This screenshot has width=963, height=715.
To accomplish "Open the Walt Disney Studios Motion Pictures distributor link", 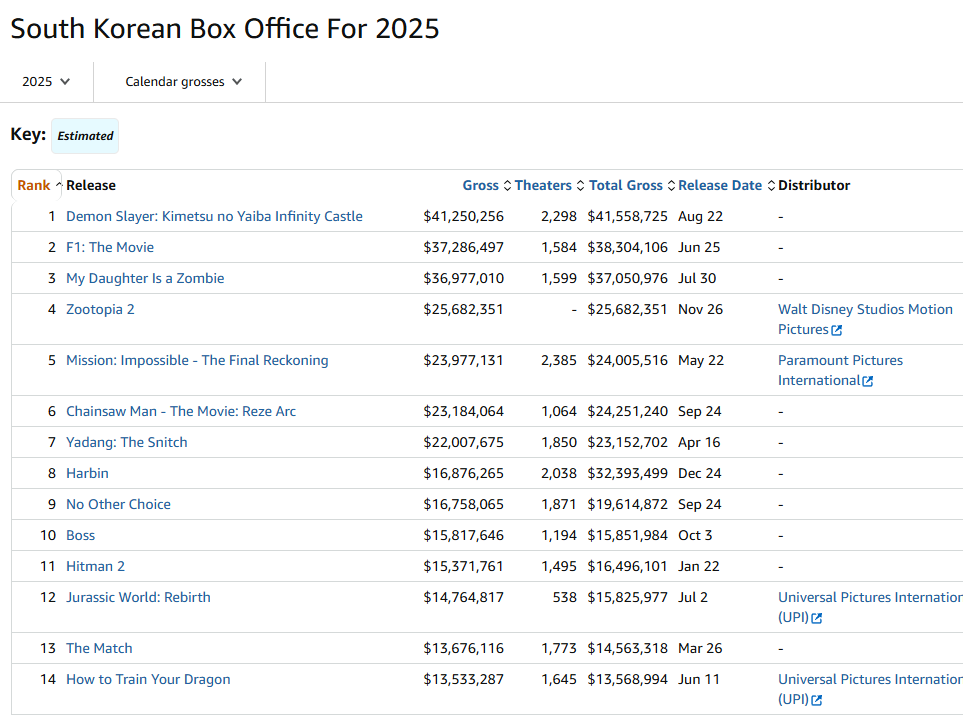I will coord(865,319).
